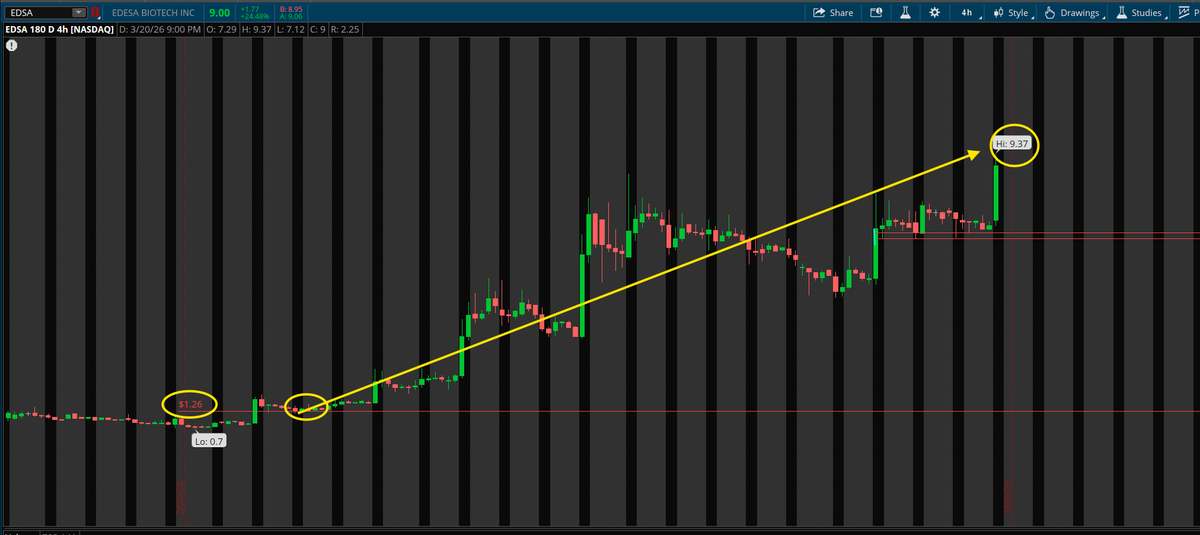Open the chart alert/news icon
Viewport: 1200px width, 535px height.
point(876,13)
